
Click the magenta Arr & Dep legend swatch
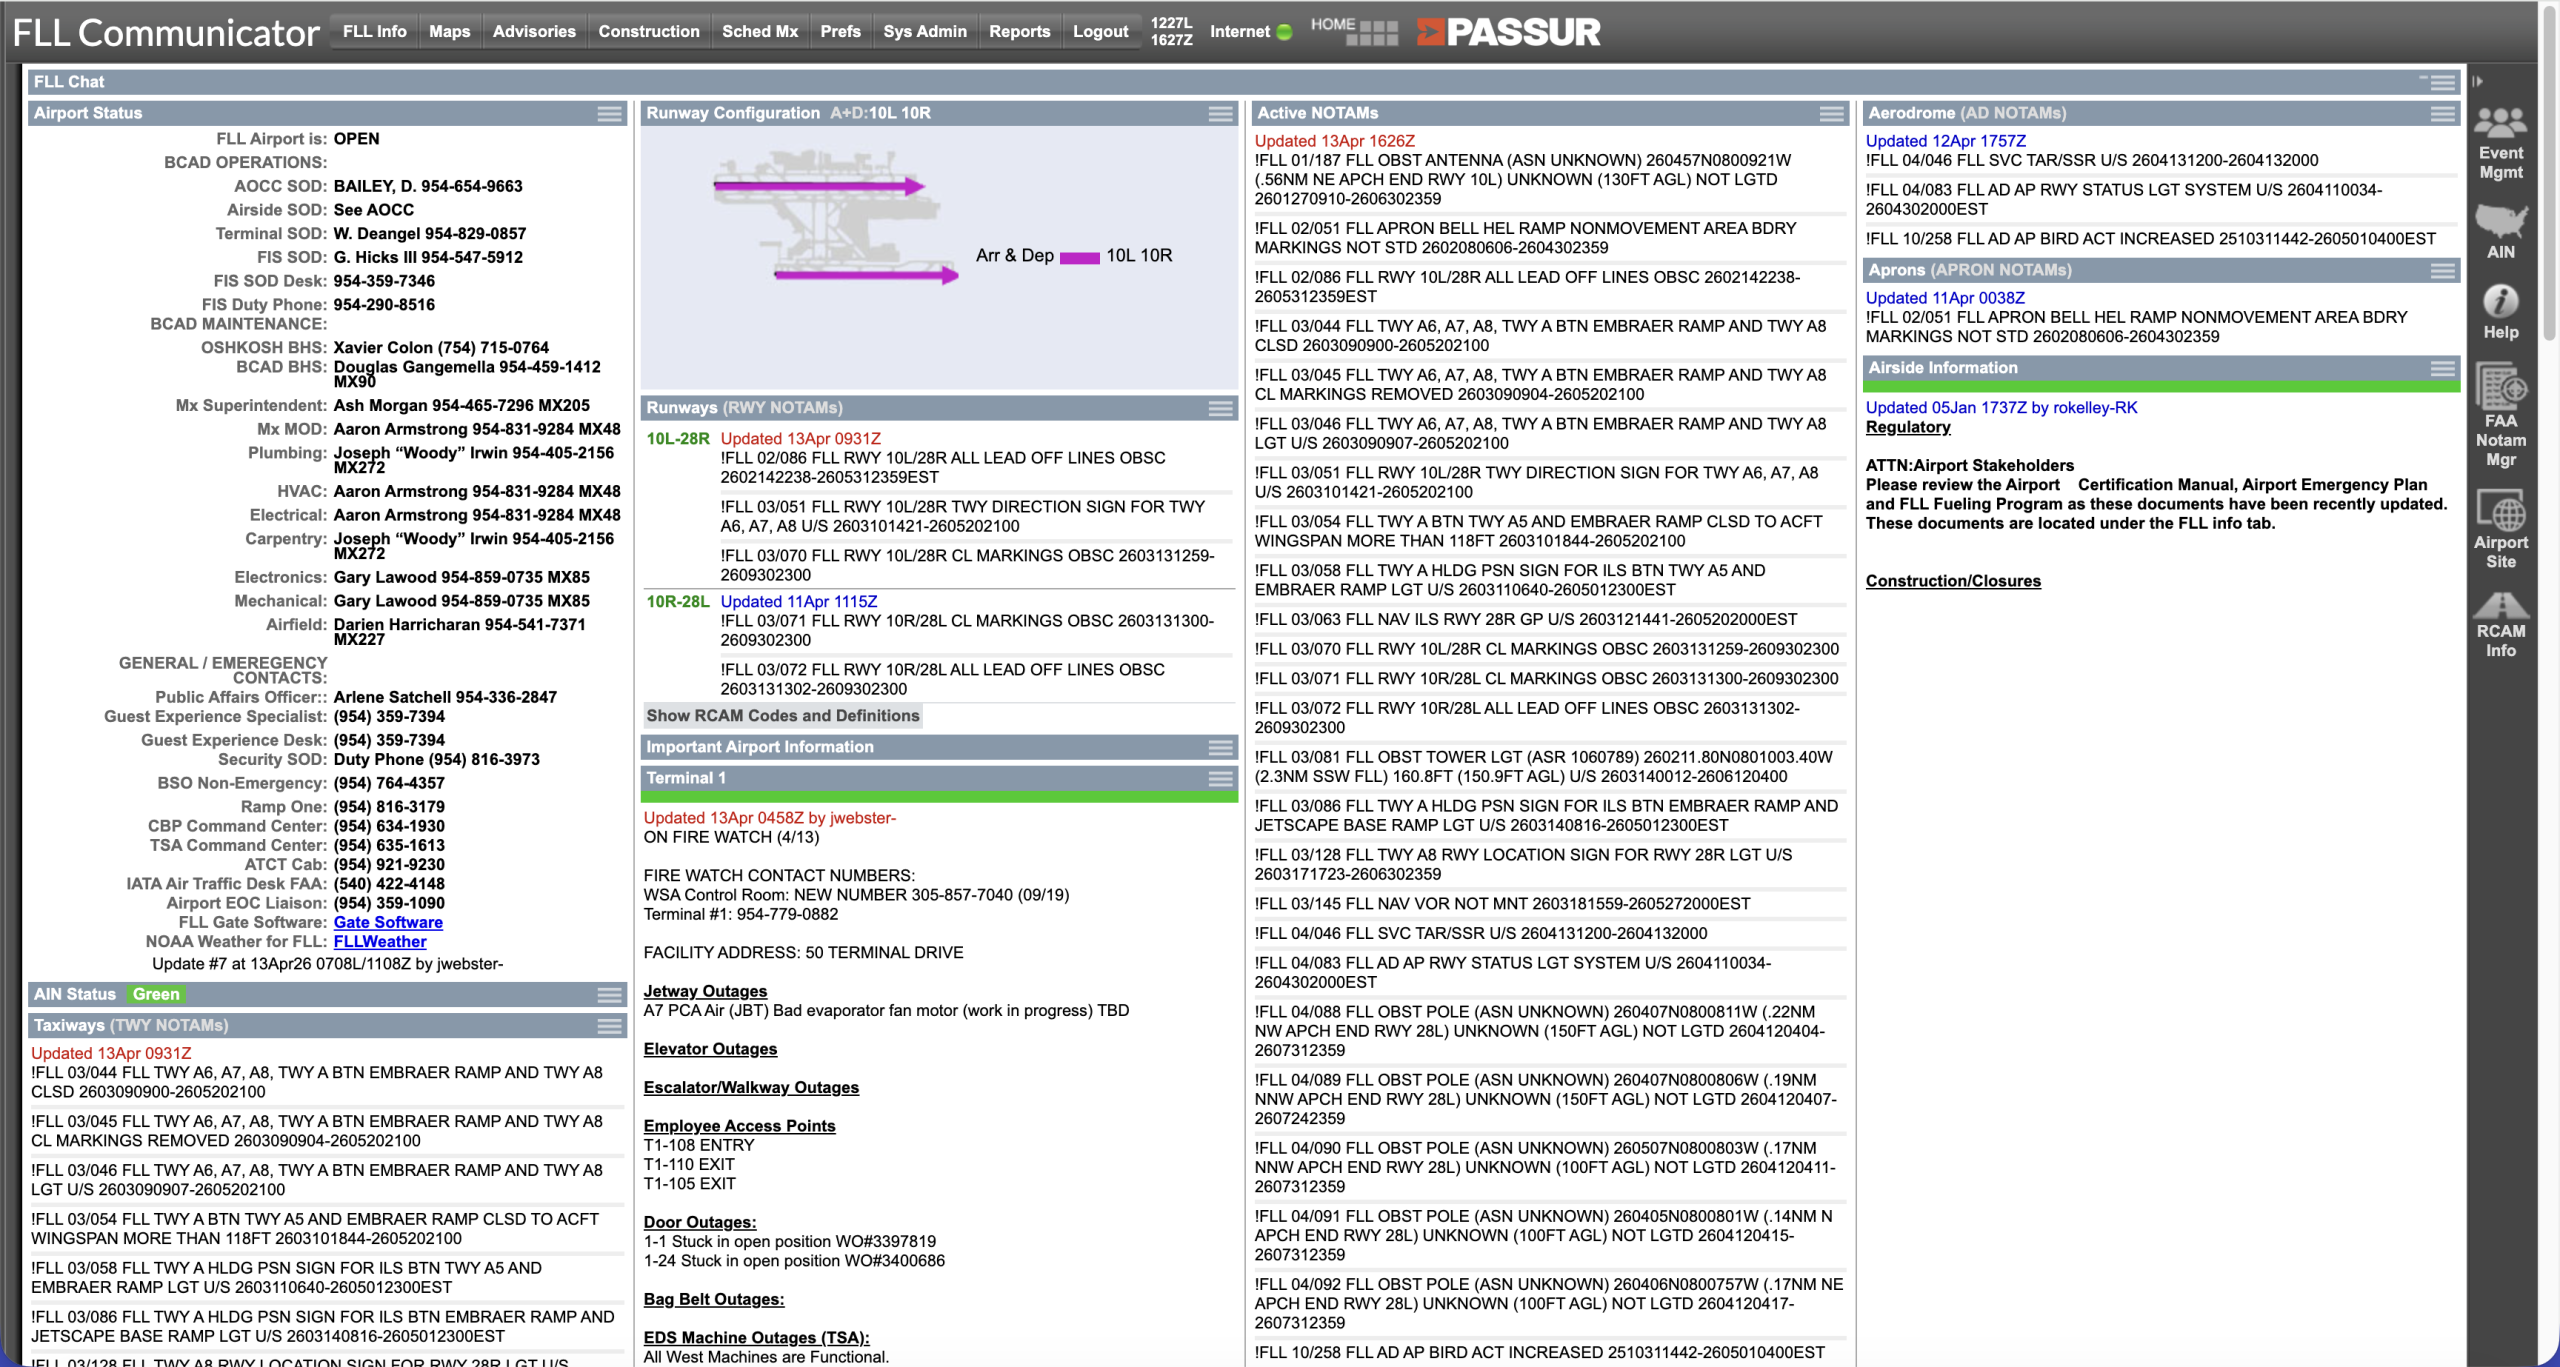tap(1079, 257)
